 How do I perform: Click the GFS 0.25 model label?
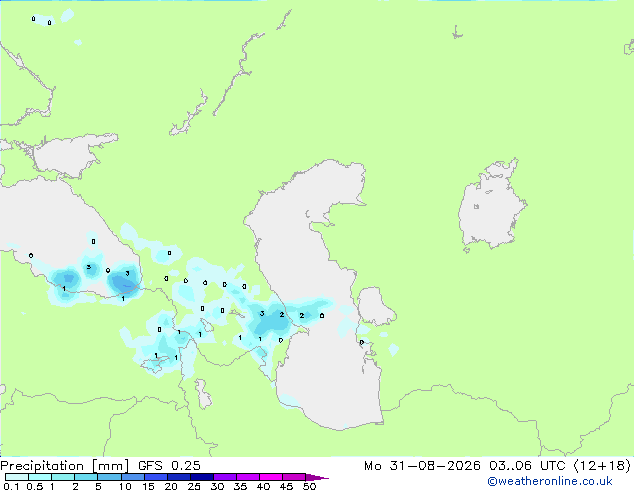point(169,466)
